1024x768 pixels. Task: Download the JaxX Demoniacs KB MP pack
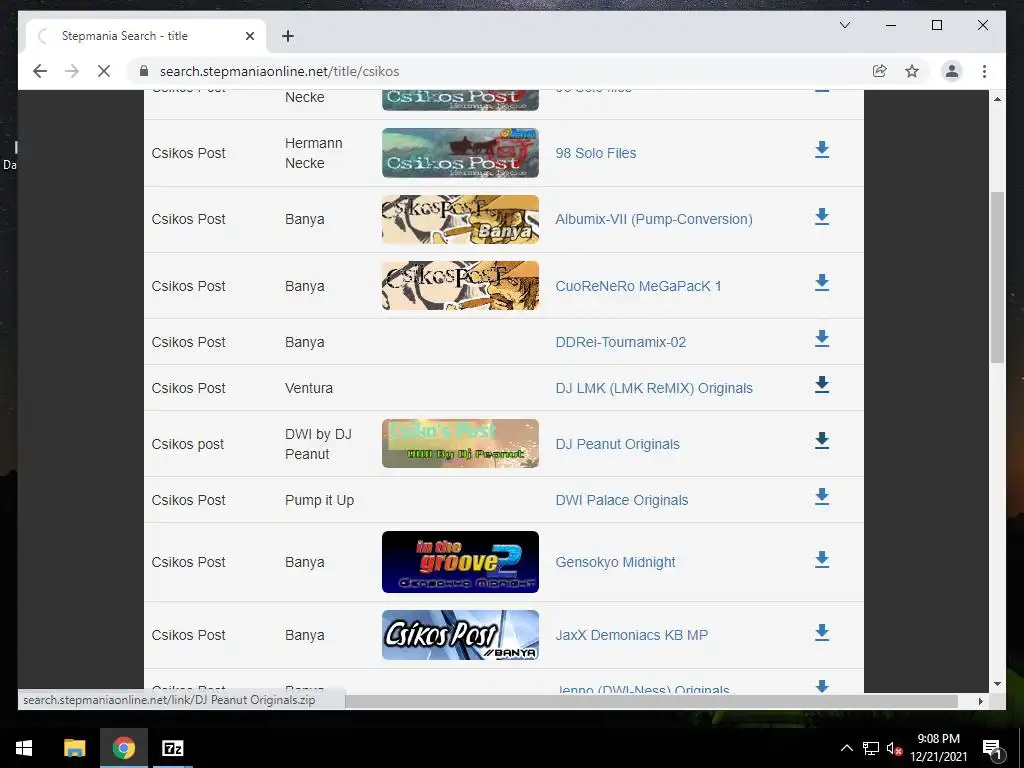(x=822, y=632)
